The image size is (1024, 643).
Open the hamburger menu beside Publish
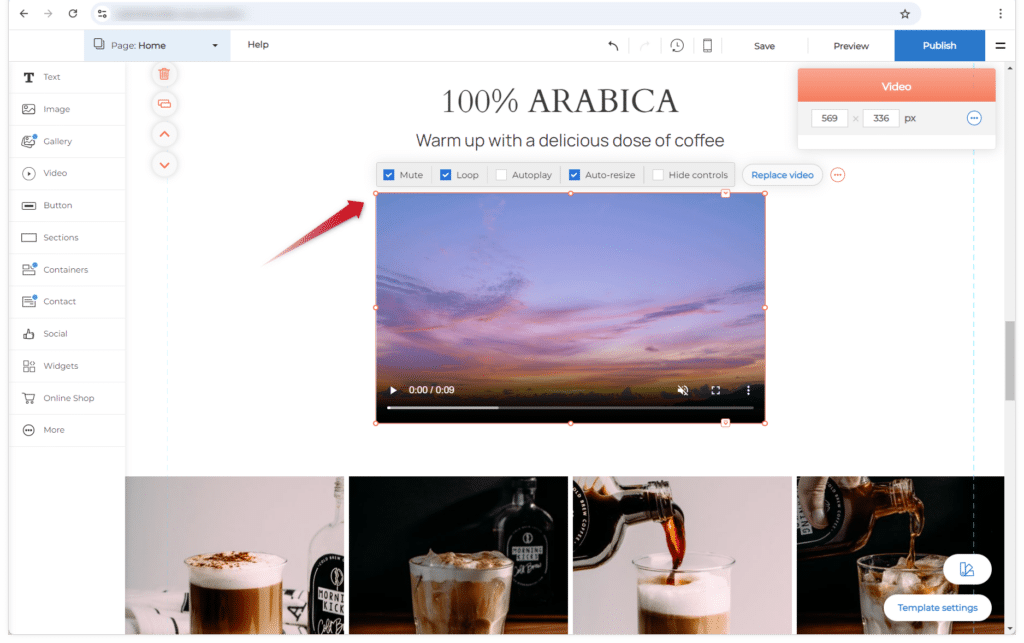1000,45
